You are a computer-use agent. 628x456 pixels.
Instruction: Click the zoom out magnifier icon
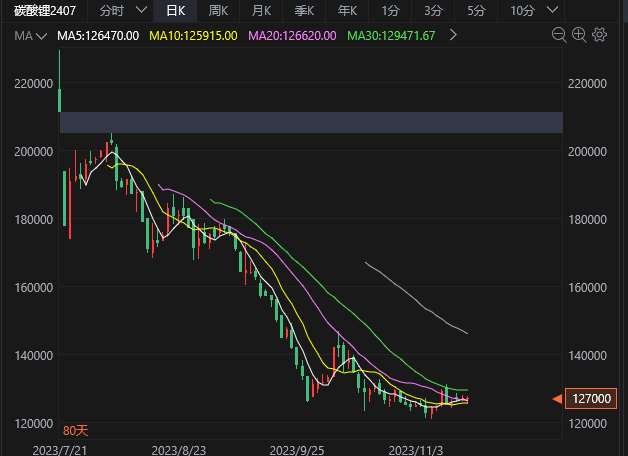(559, 35)
